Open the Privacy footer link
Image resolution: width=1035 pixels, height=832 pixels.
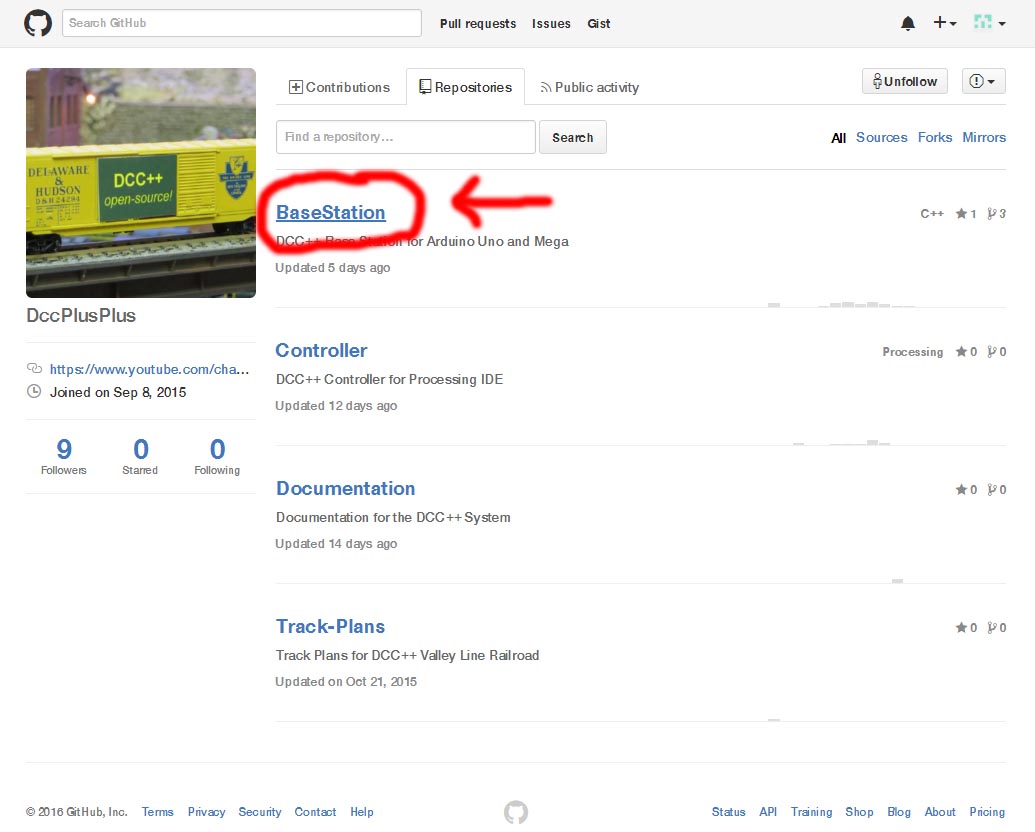(206, 812)
